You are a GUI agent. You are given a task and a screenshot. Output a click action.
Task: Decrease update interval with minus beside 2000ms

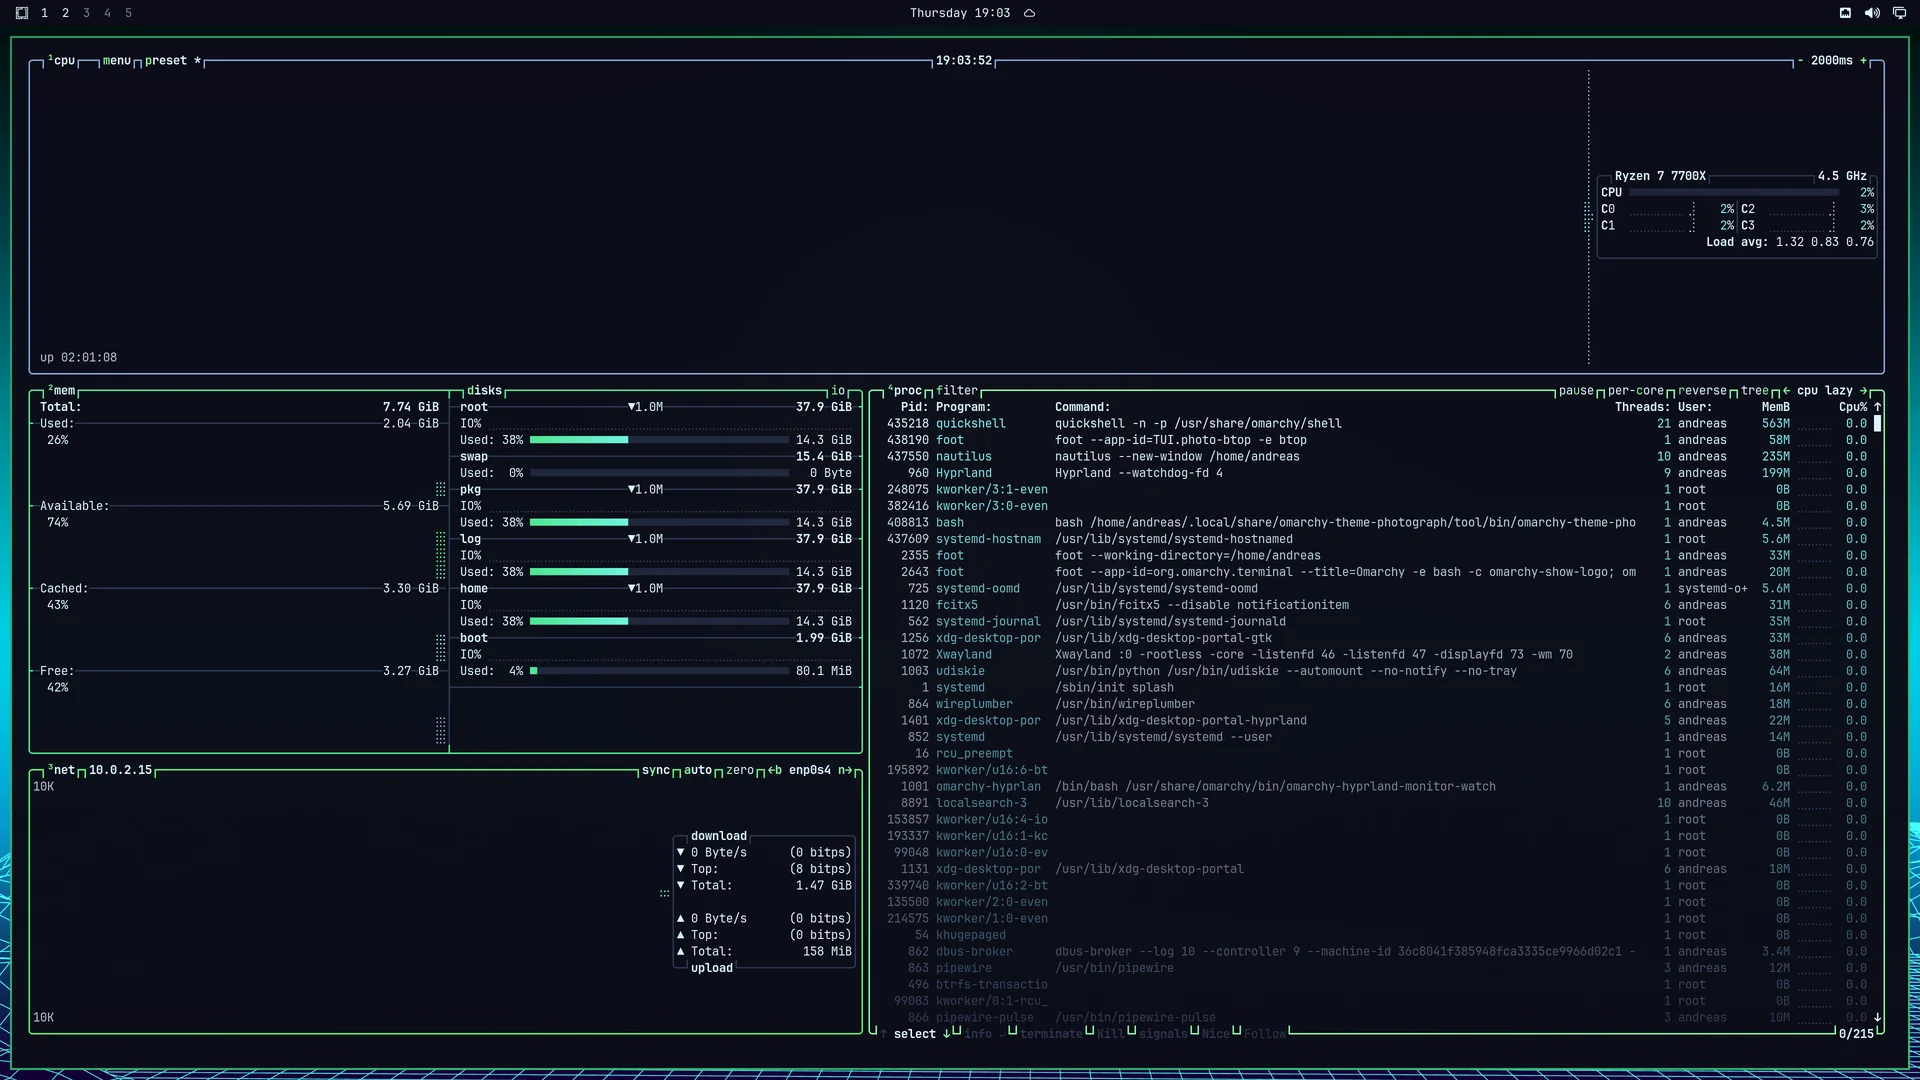tap(1801, 61)
